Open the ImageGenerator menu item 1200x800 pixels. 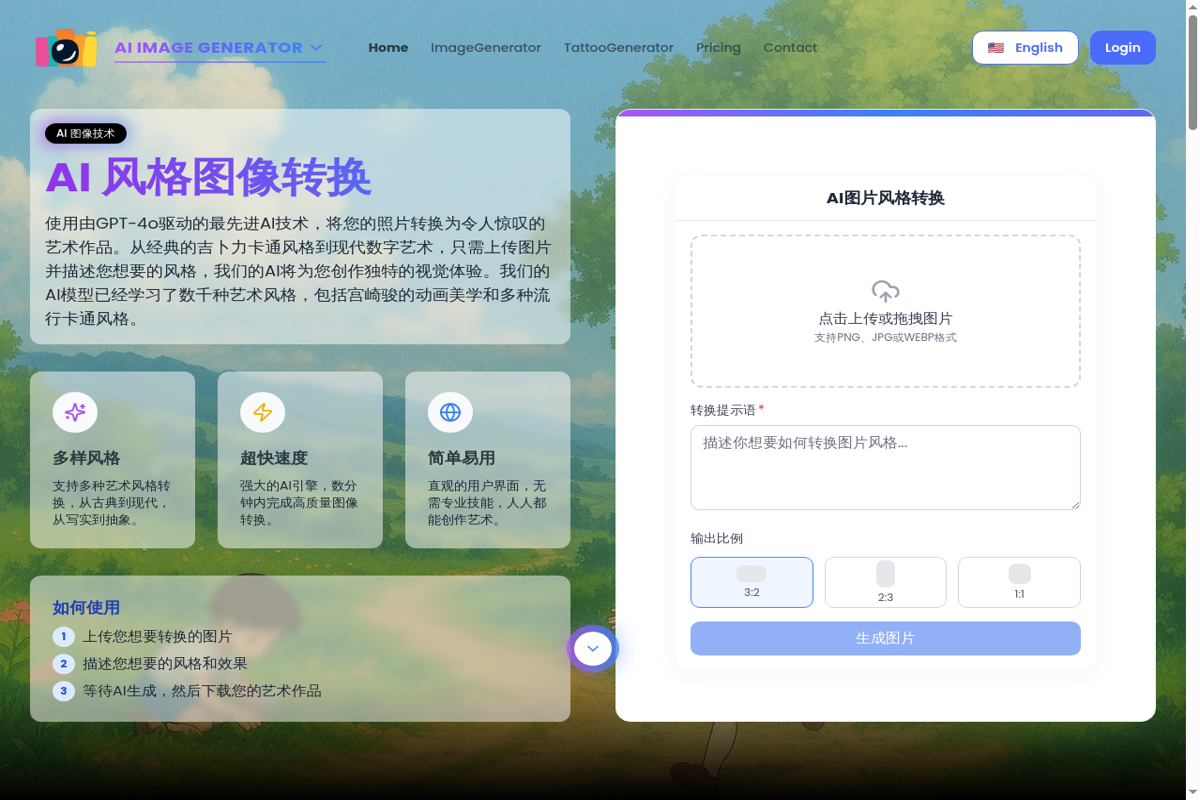(485, 47)
